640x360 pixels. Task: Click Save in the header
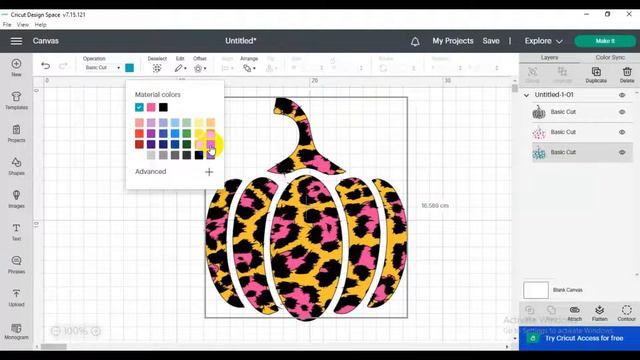pos(491,41)
